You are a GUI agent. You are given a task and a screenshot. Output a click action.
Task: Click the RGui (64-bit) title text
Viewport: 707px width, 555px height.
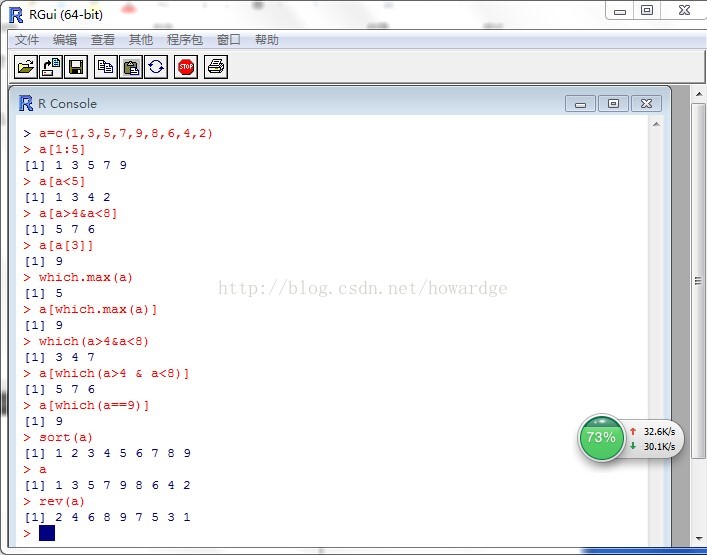66,14
